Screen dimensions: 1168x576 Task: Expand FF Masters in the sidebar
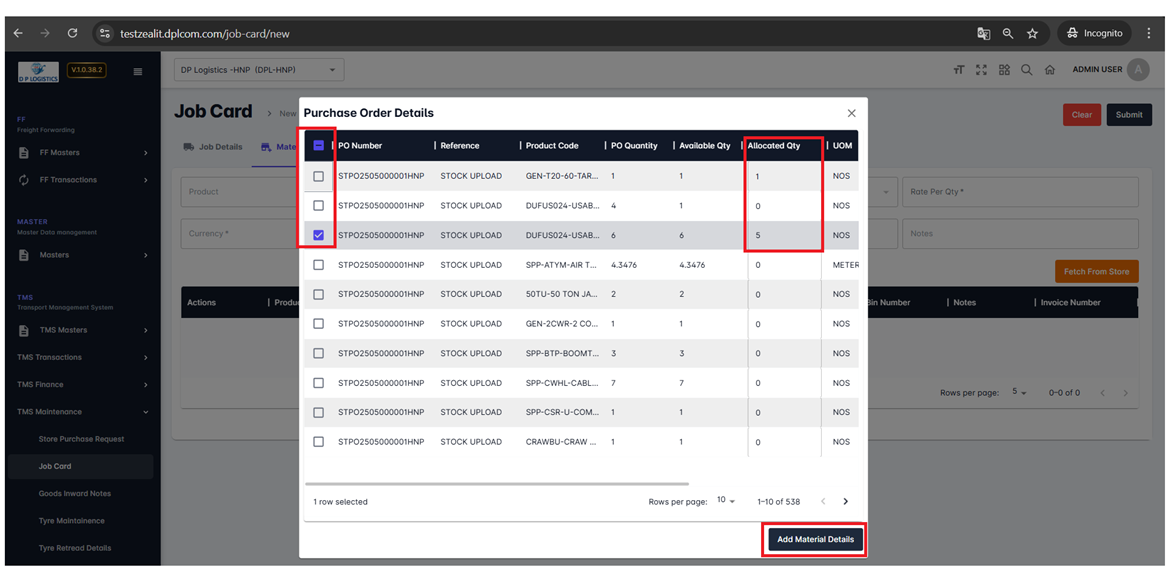(84, 153)
